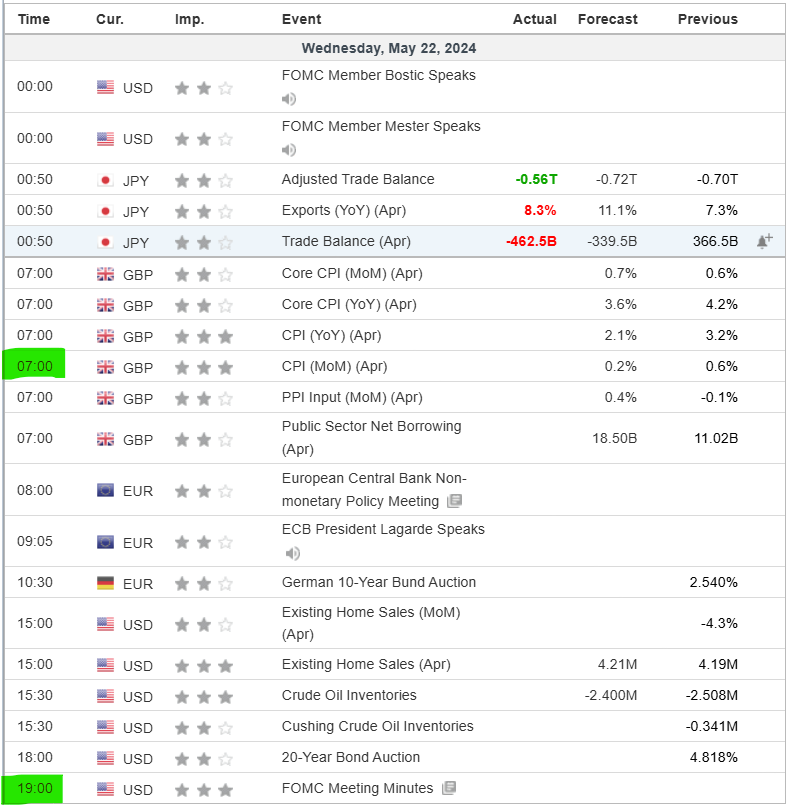Open FOMC Member Bostic Speaks event
The width and height of the screenshot is (790, 805).
378,75
